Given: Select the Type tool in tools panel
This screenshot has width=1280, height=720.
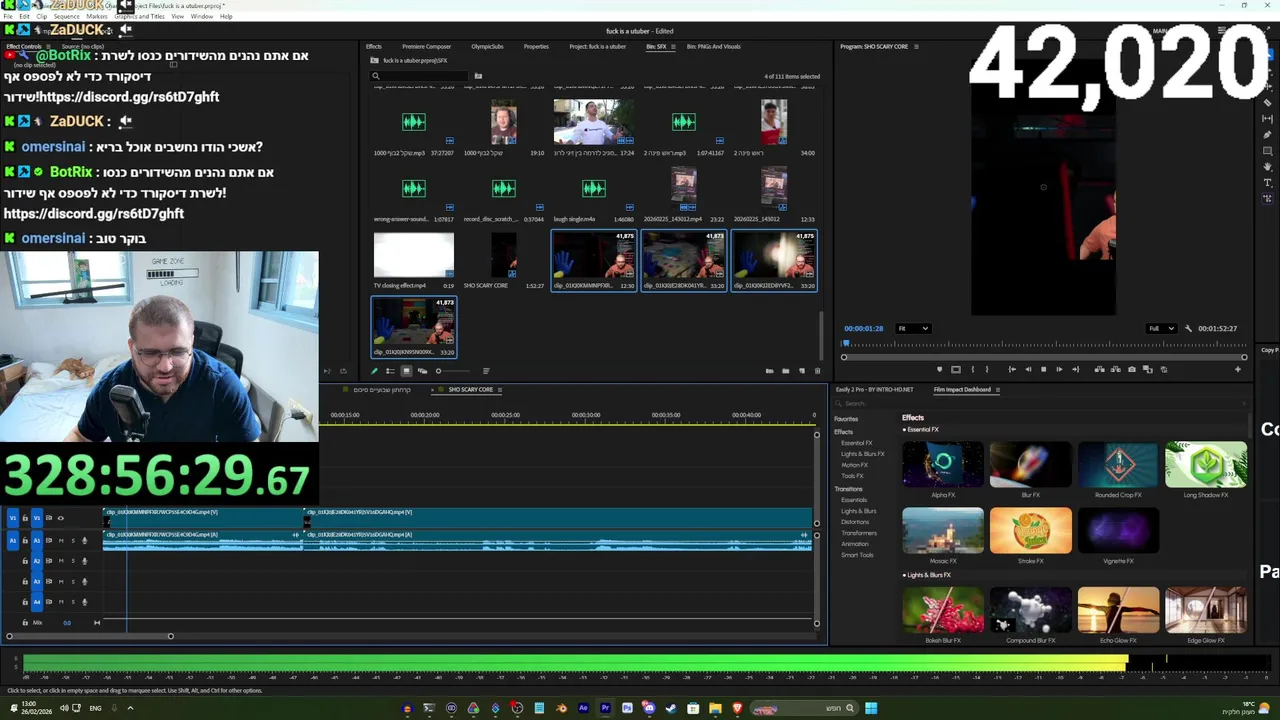Looking at the screenshot, I should coord(1268,183).
